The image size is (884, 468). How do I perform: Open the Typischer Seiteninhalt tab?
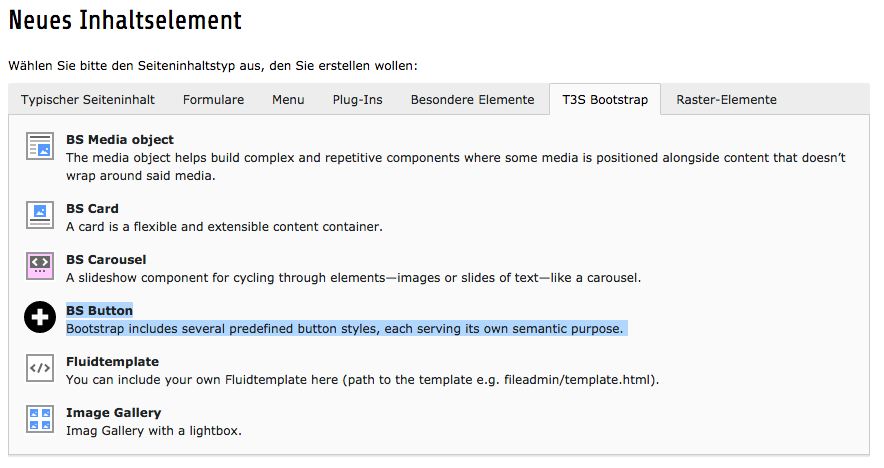pyautogui.click(x=88, y=100)
